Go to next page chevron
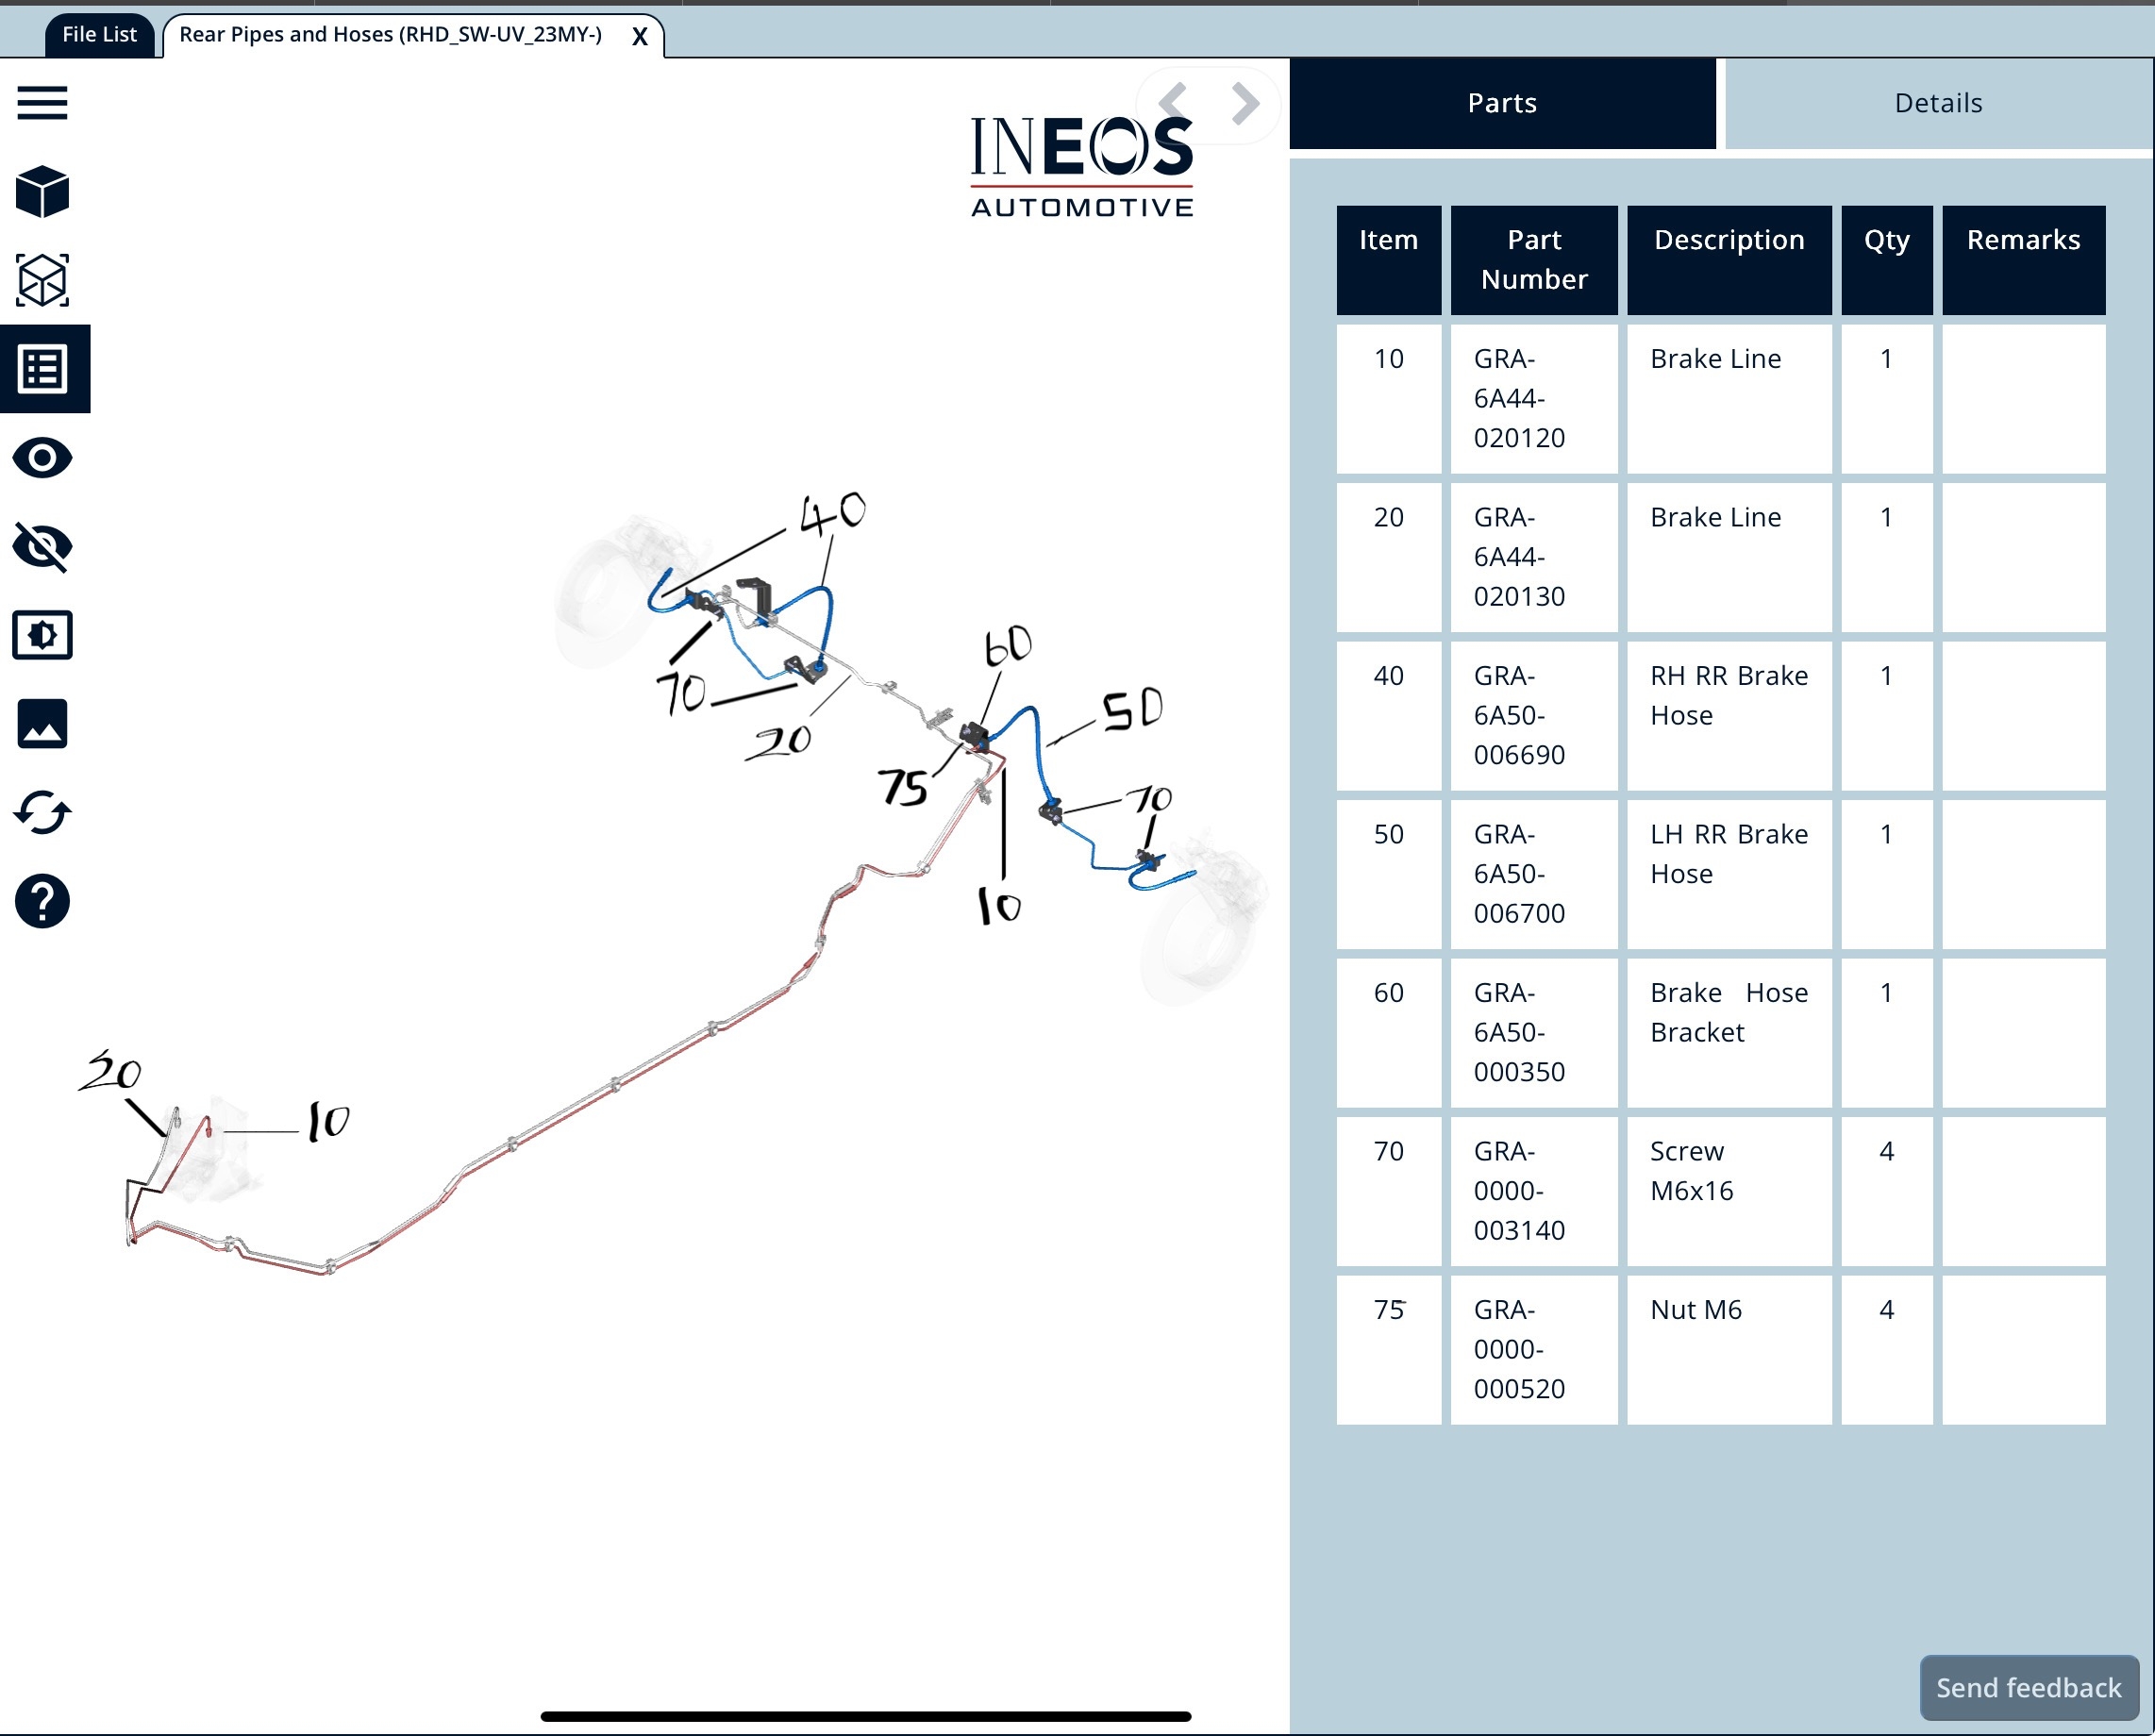Viewport: 2155px width, 1736px height. point(1245,103)
